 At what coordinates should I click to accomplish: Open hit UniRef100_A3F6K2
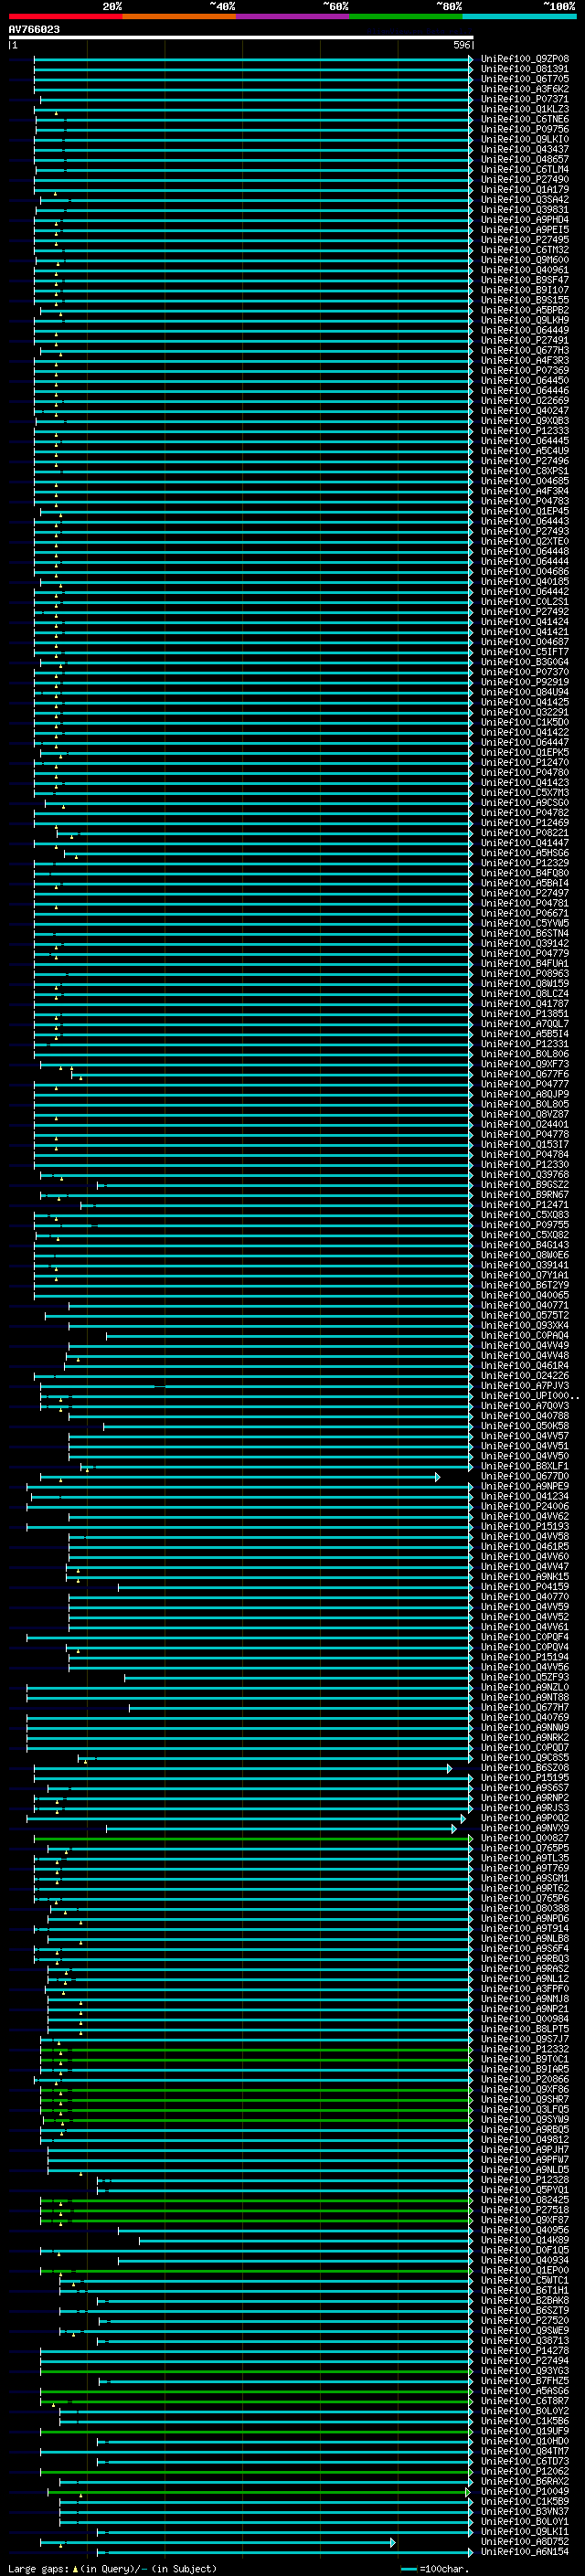point(525,89)
